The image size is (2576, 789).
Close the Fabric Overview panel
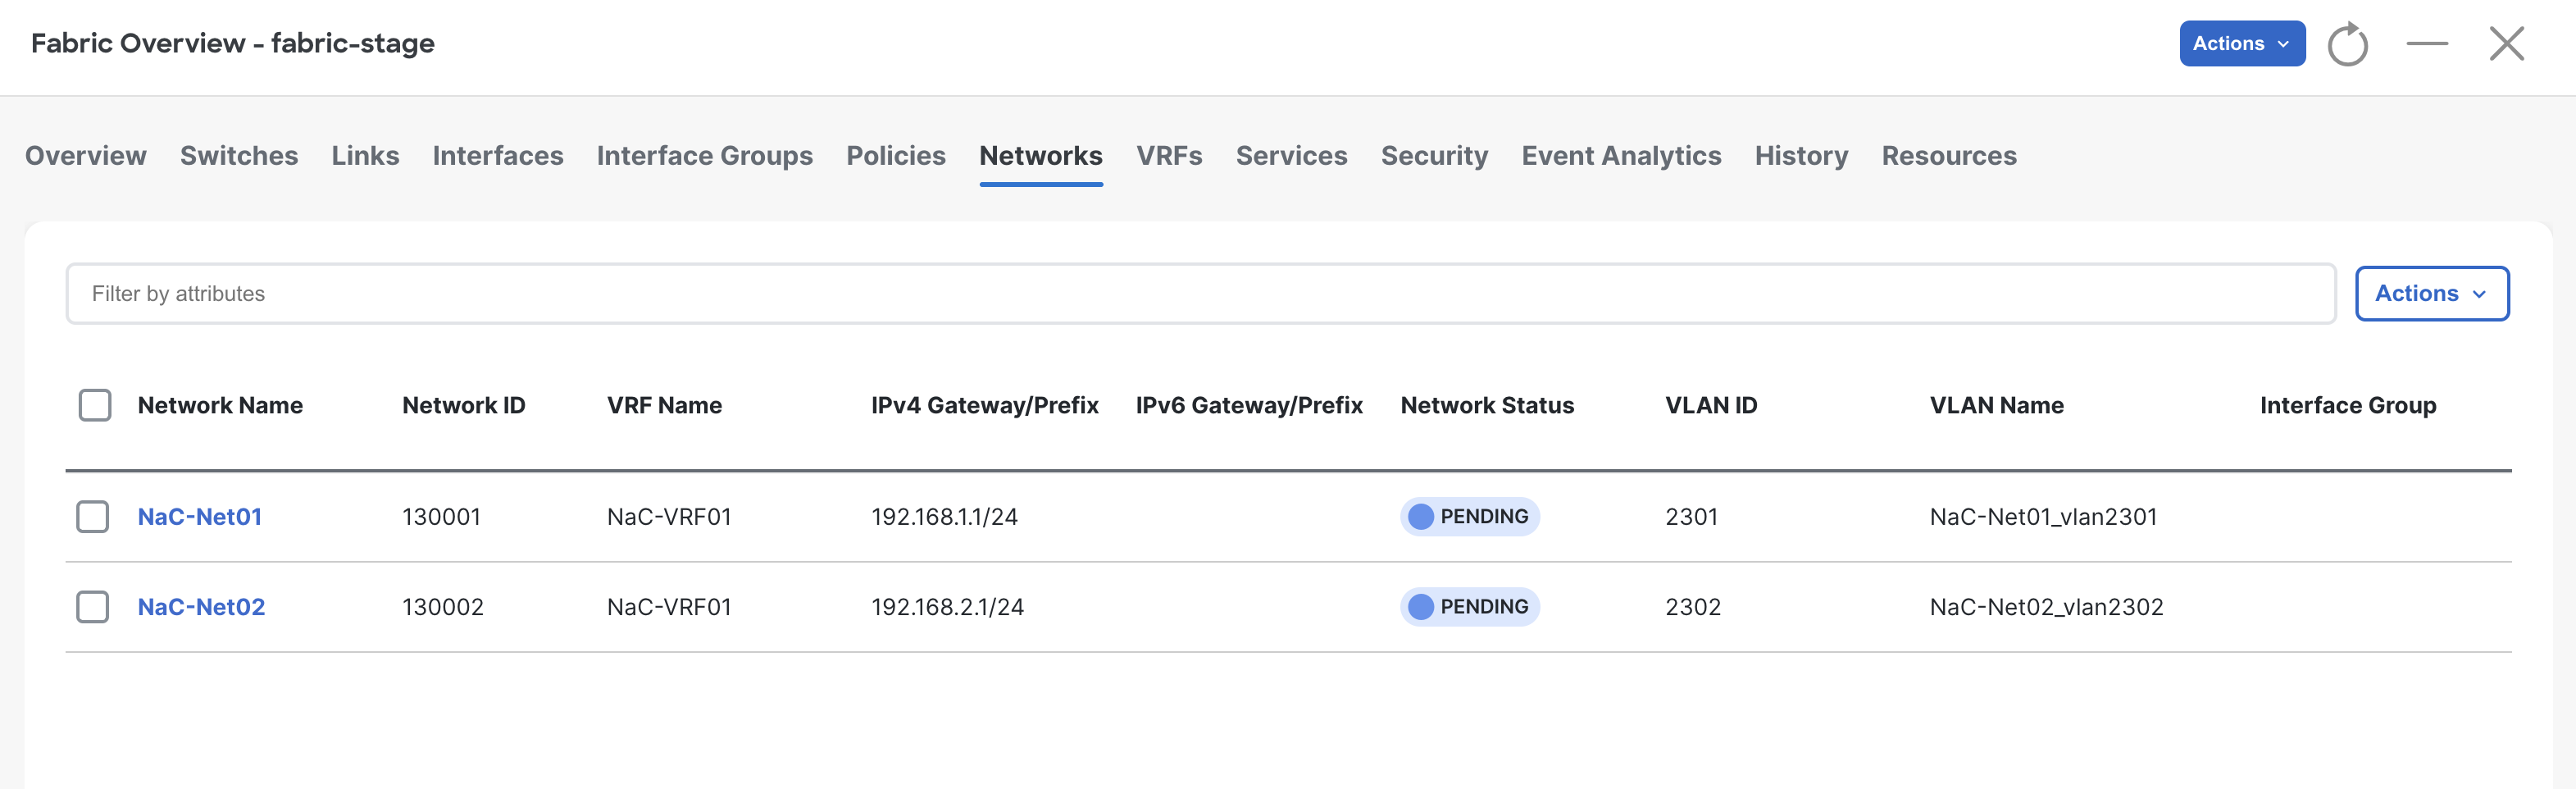(x=2506, y=43)
